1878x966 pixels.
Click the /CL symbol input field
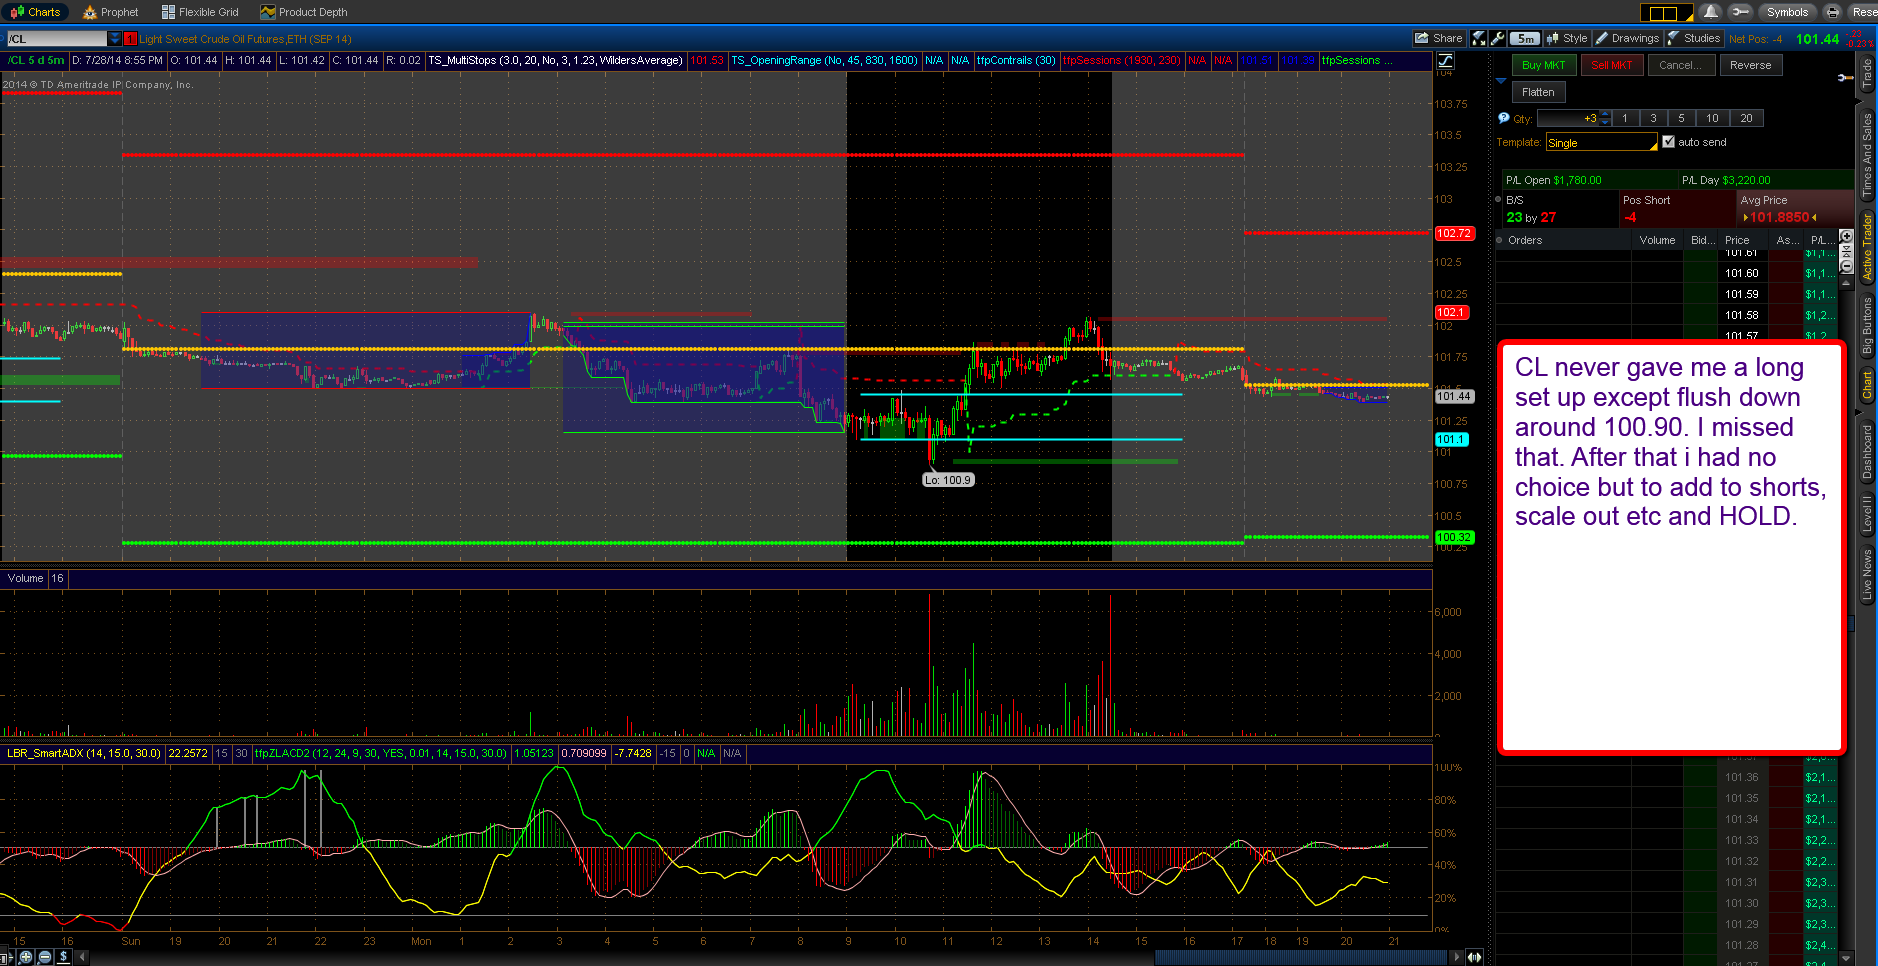click(x=56, y=39)
